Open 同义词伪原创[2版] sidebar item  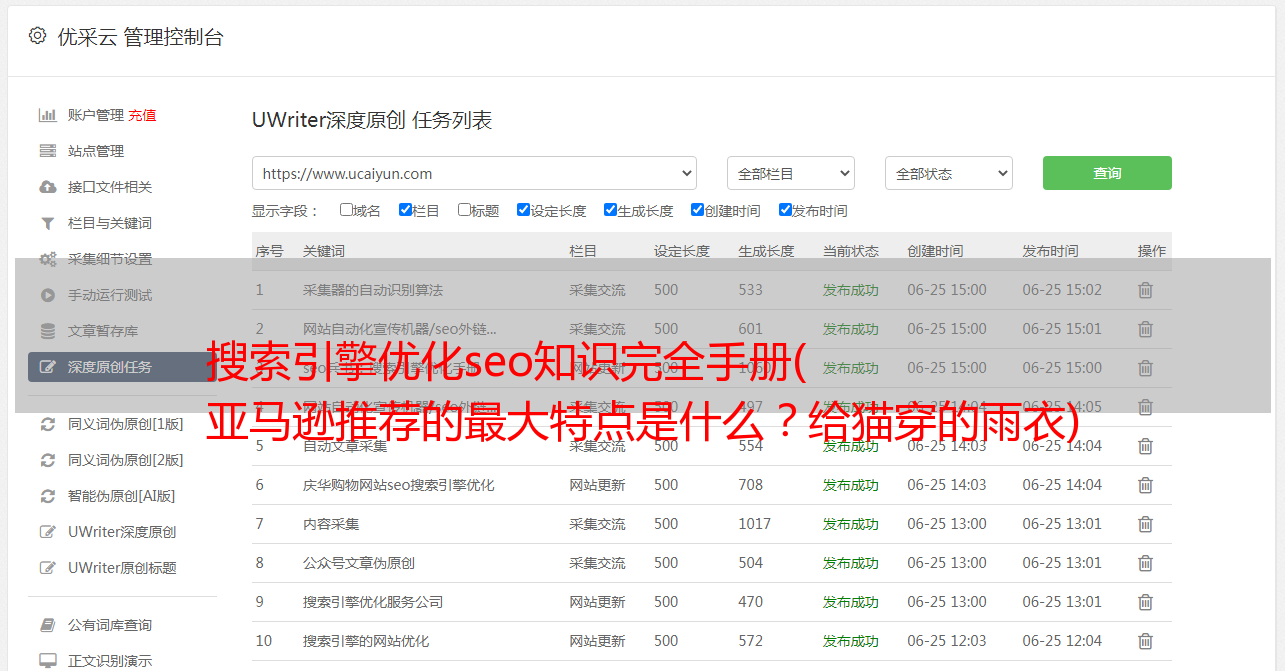coord(126,460)
